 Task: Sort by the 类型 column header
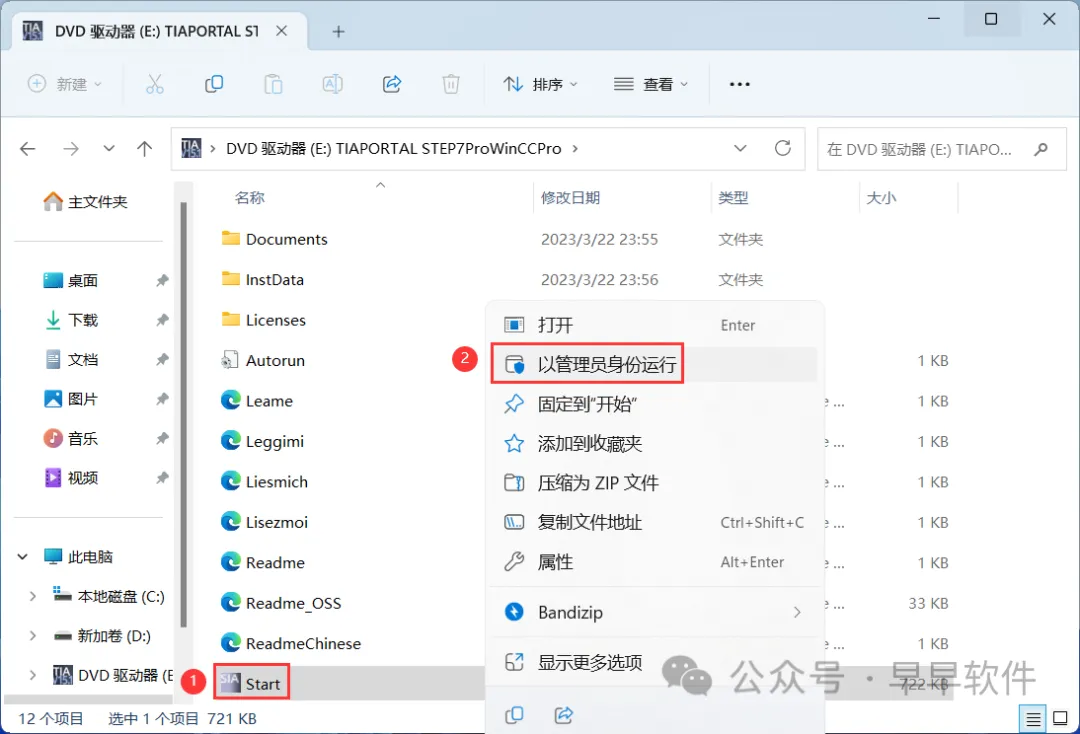(733, 198)
